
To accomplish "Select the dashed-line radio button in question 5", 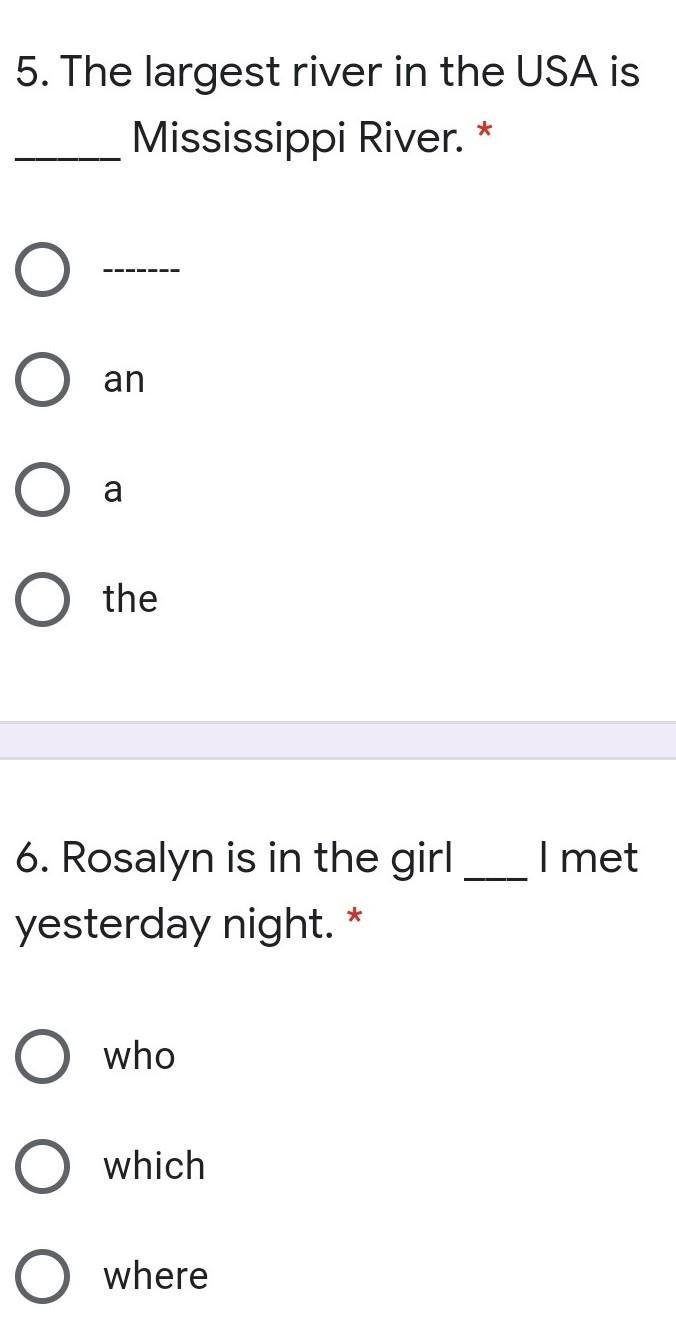I will click(43, 270).
